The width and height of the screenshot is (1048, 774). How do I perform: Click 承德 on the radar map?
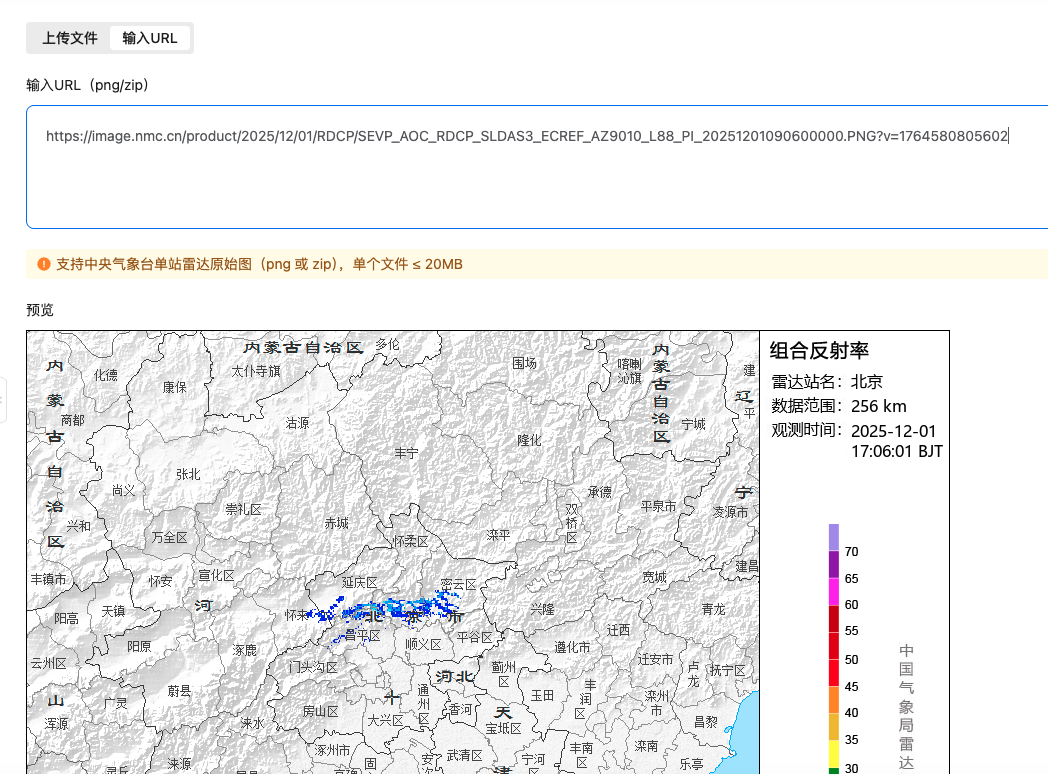pyautogui.click(x=599, y=491)
